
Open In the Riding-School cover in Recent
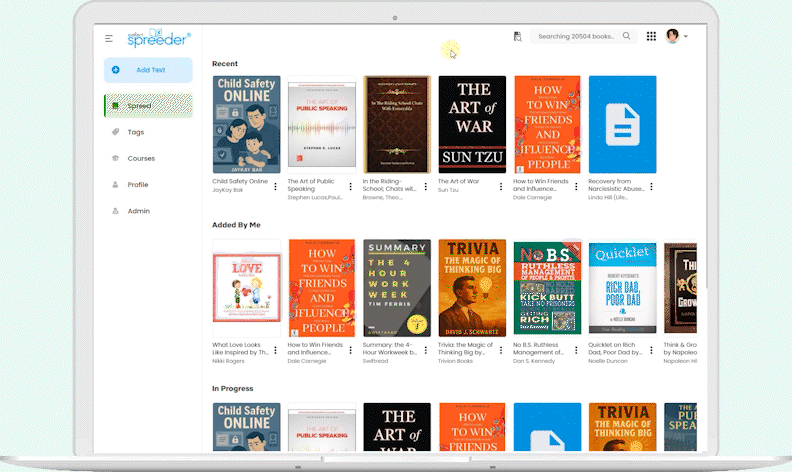pos(397,124)
